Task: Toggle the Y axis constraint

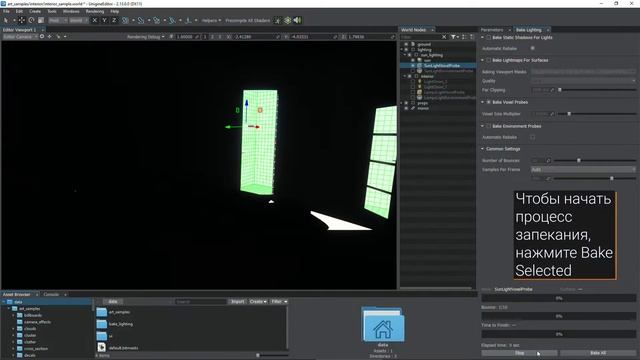Action: (104, 20)
